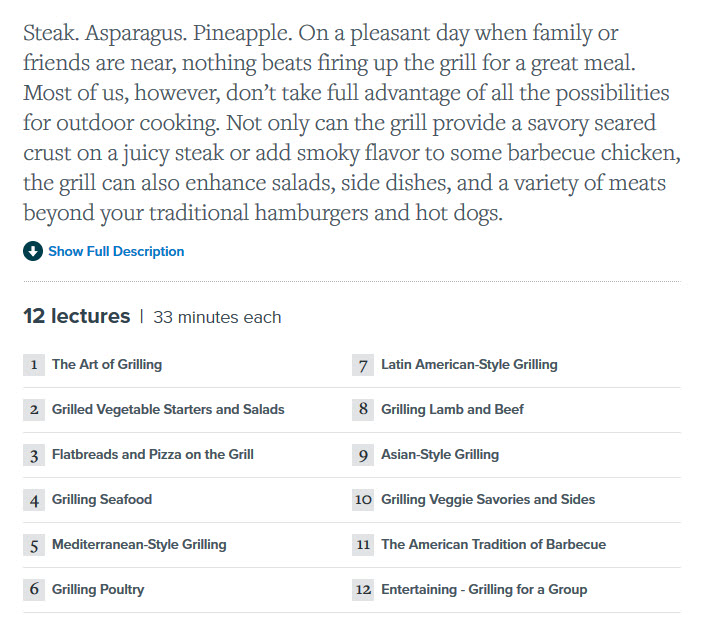The width and height of the screenshot is (705, 619).
Task: Open Latin American-Style Grilling lecture
Action: click(469, 364)
